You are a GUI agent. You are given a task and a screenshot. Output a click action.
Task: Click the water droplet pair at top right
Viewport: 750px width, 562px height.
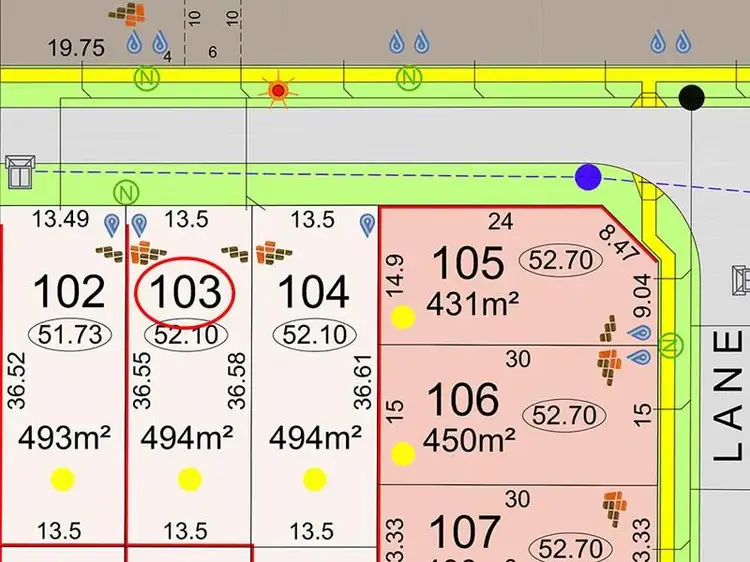click(669, 42)
